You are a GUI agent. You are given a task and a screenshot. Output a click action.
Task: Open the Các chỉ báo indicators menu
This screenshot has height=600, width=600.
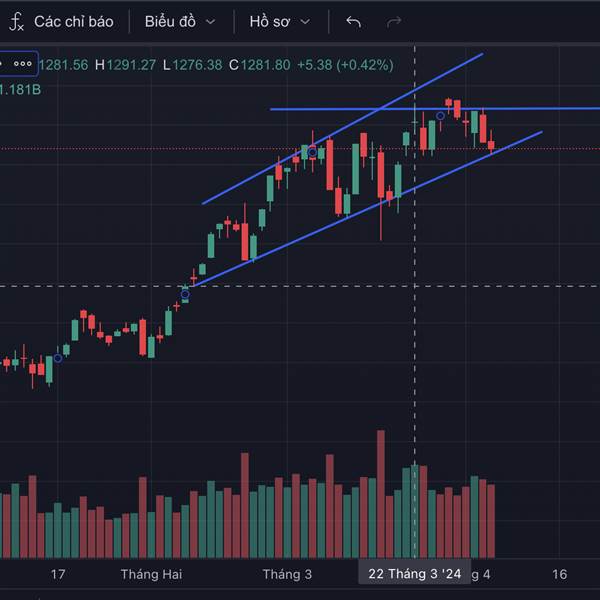(73, 22)
